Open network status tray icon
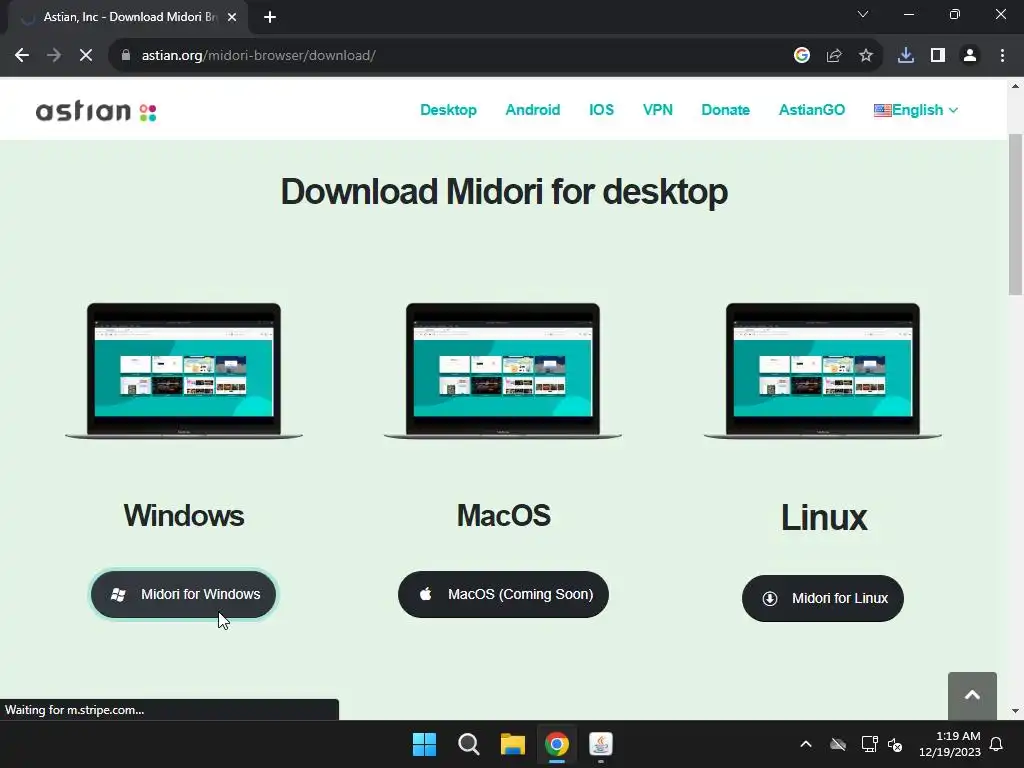This screenshot has height=768, width=1024. click(869, 744)
